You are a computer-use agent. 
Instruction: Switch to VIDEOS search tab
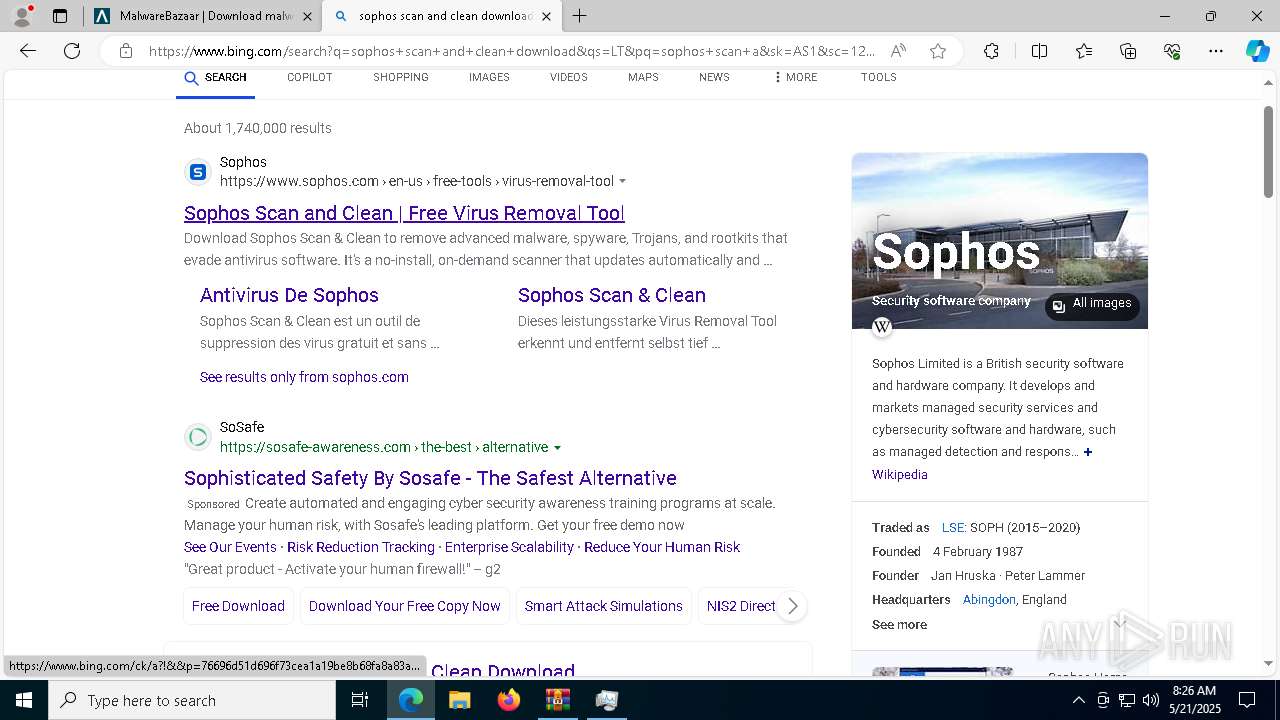click(568, 78)
